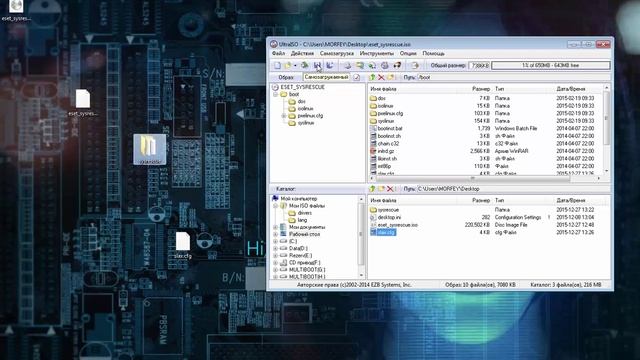The width and height of the screenshot is (640, 360).
Task: Click image Путь field showing /boot
Action: click(513, 77)
